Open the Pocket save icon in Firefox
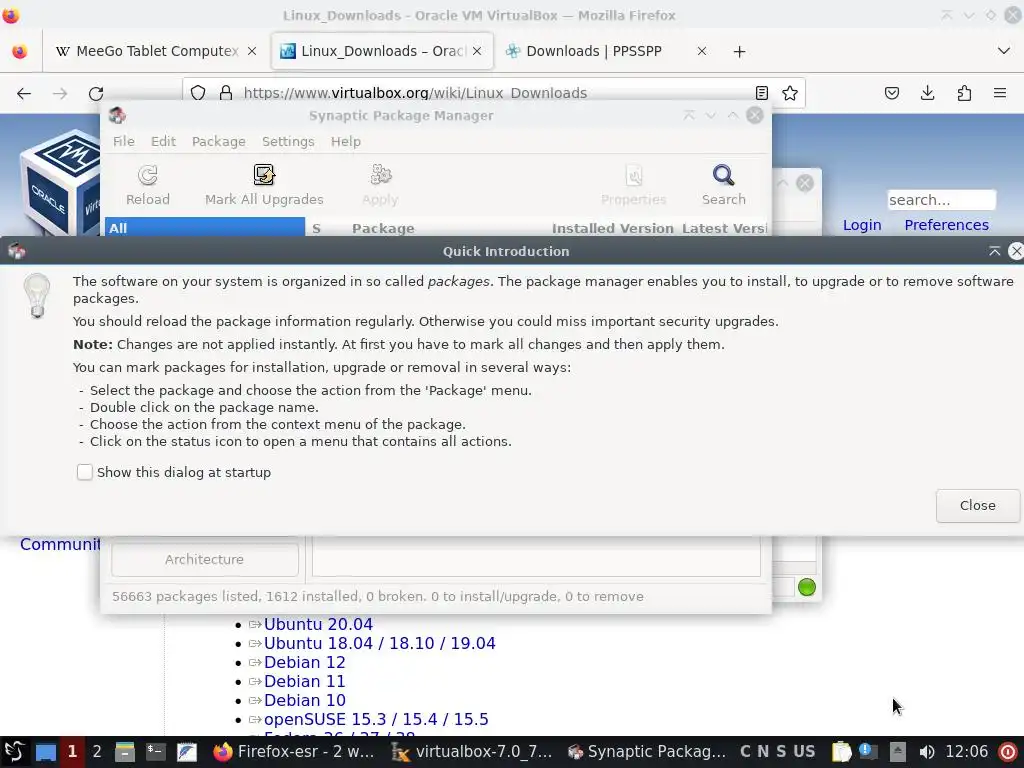Screen dimensions: 1024x768 (891, 93)
